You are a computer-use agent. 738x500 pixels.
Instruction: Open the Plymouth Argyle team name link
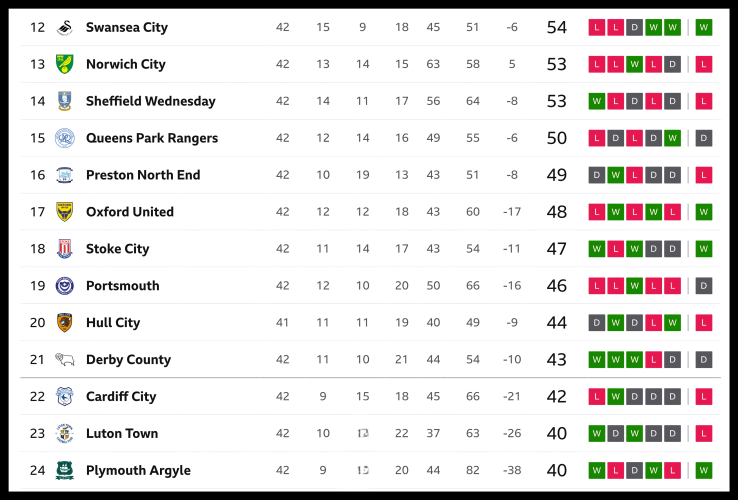tap(138, 471)
